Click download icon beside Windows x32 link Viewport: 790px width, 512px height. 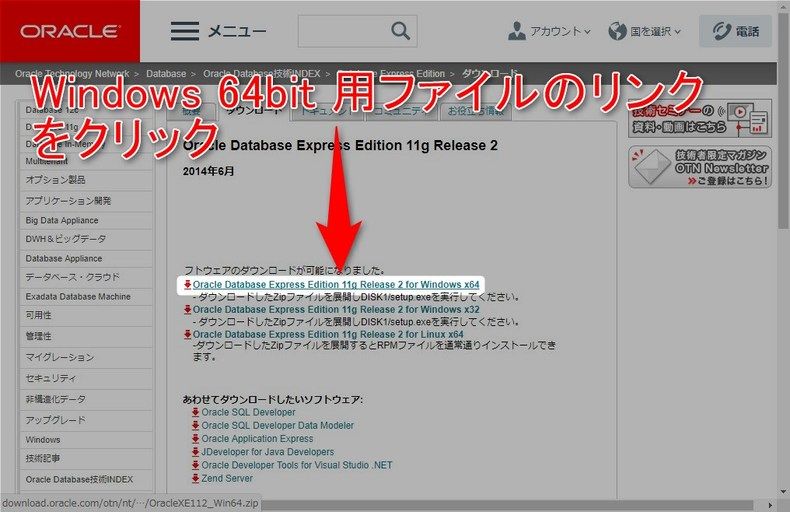[x=187, y=309]
